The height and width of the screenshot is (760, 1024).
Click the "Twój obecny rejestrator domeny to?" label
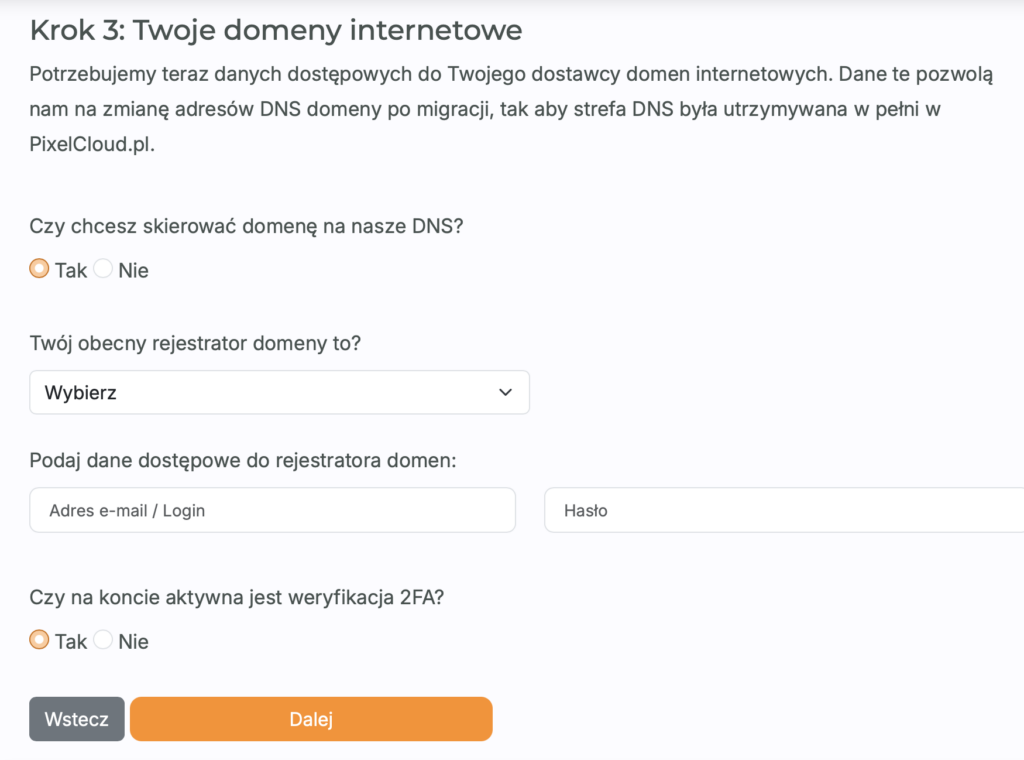pos(196,344)
